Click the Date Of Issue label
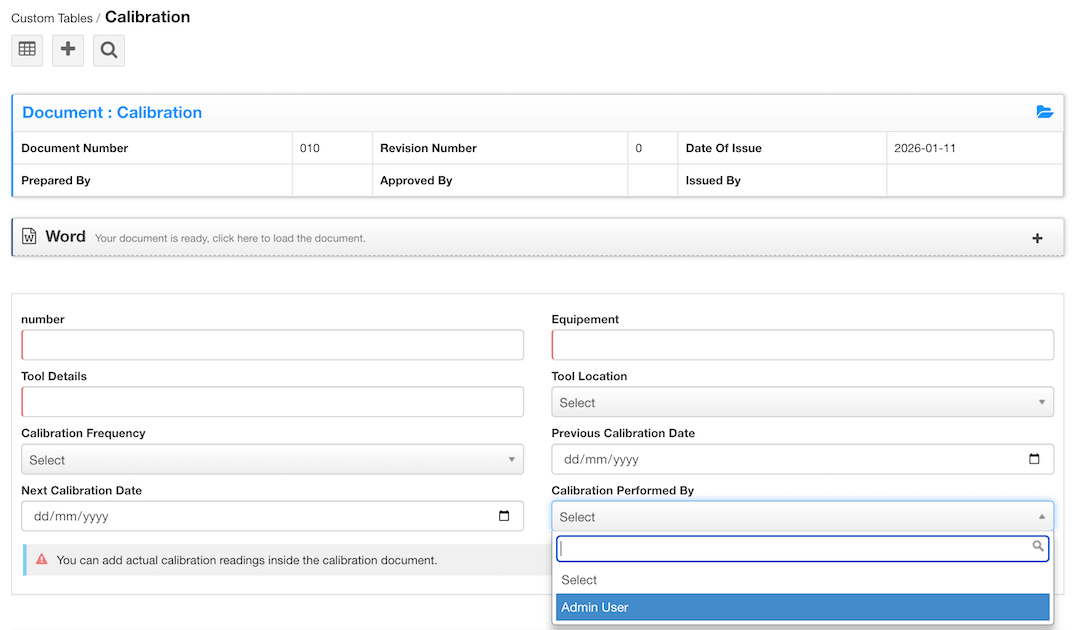This screenshot has width=1074, height=630. [723, 148]
